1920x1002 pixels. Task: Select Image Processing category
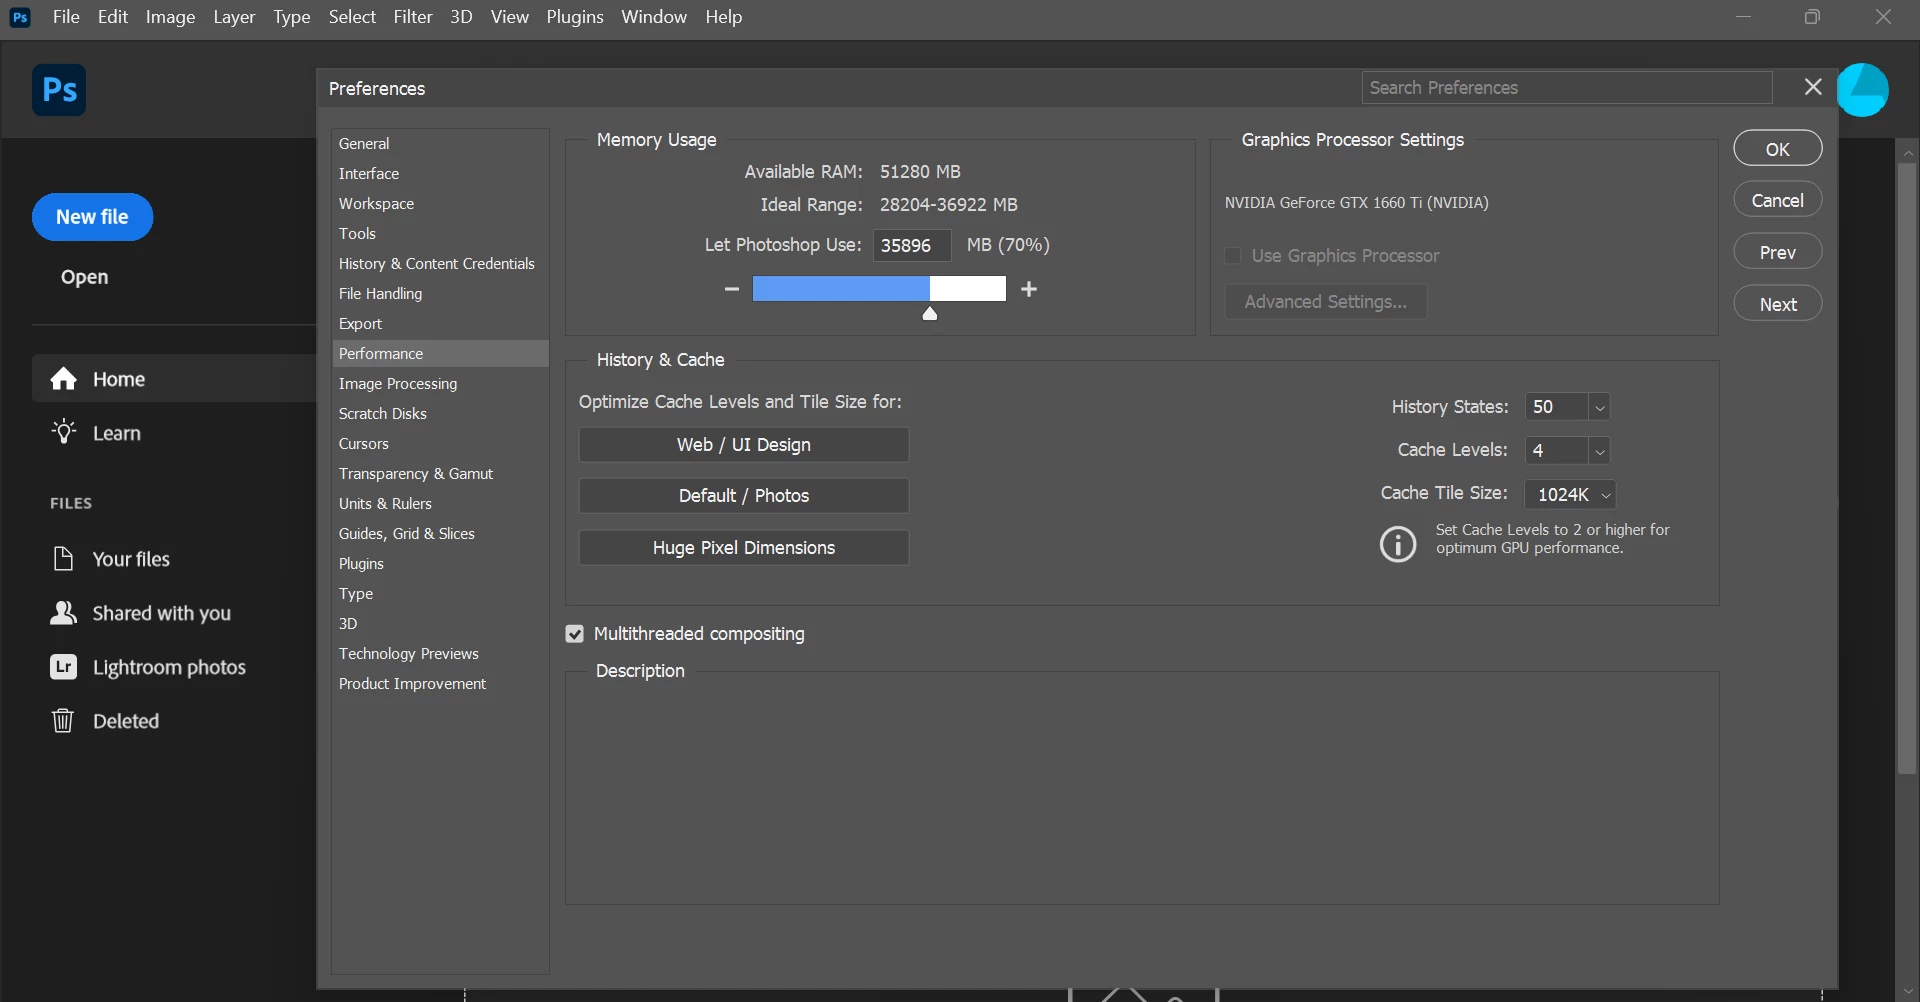pos(440,384)
